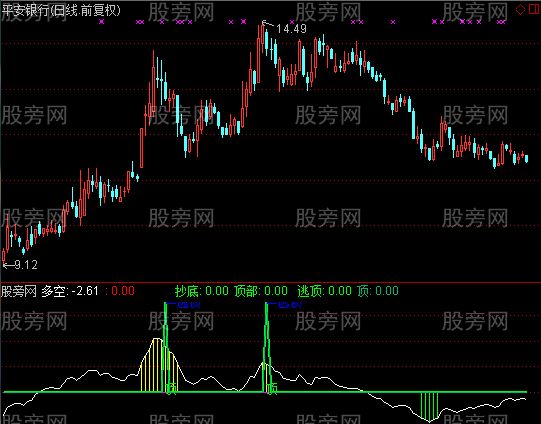This screenshot has width=541, height=424.
Task: Click the last 顶: 0.00 value in header
Action: point(378,291)
